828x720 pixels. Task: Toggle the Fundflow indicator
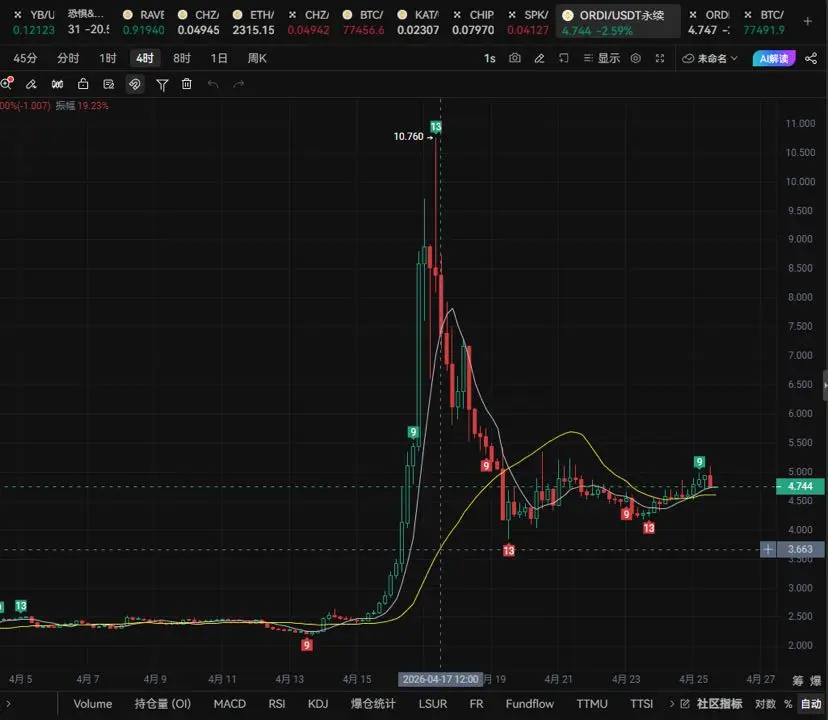point(530,704)
